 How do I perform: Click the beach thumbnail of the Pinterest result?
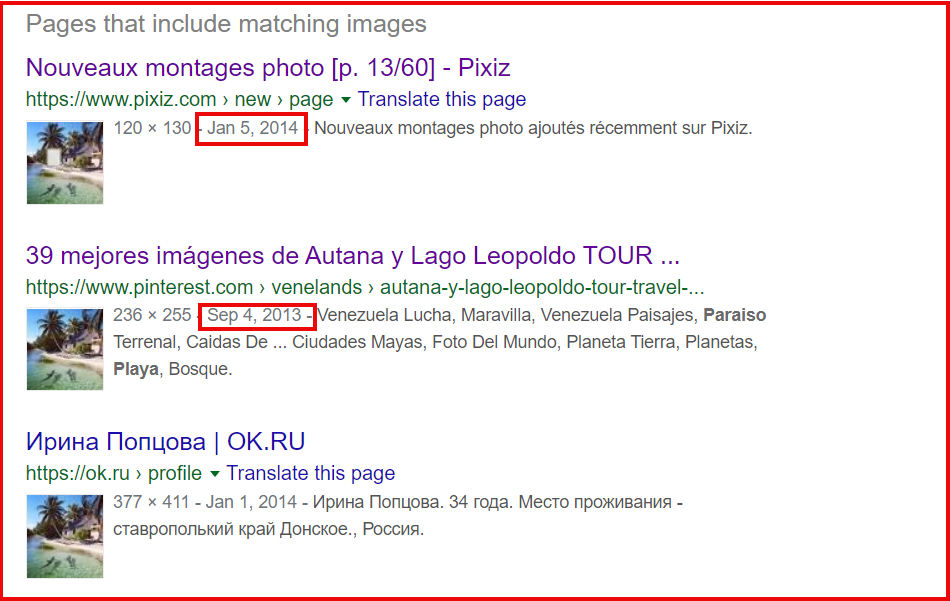tap(64, 349)
